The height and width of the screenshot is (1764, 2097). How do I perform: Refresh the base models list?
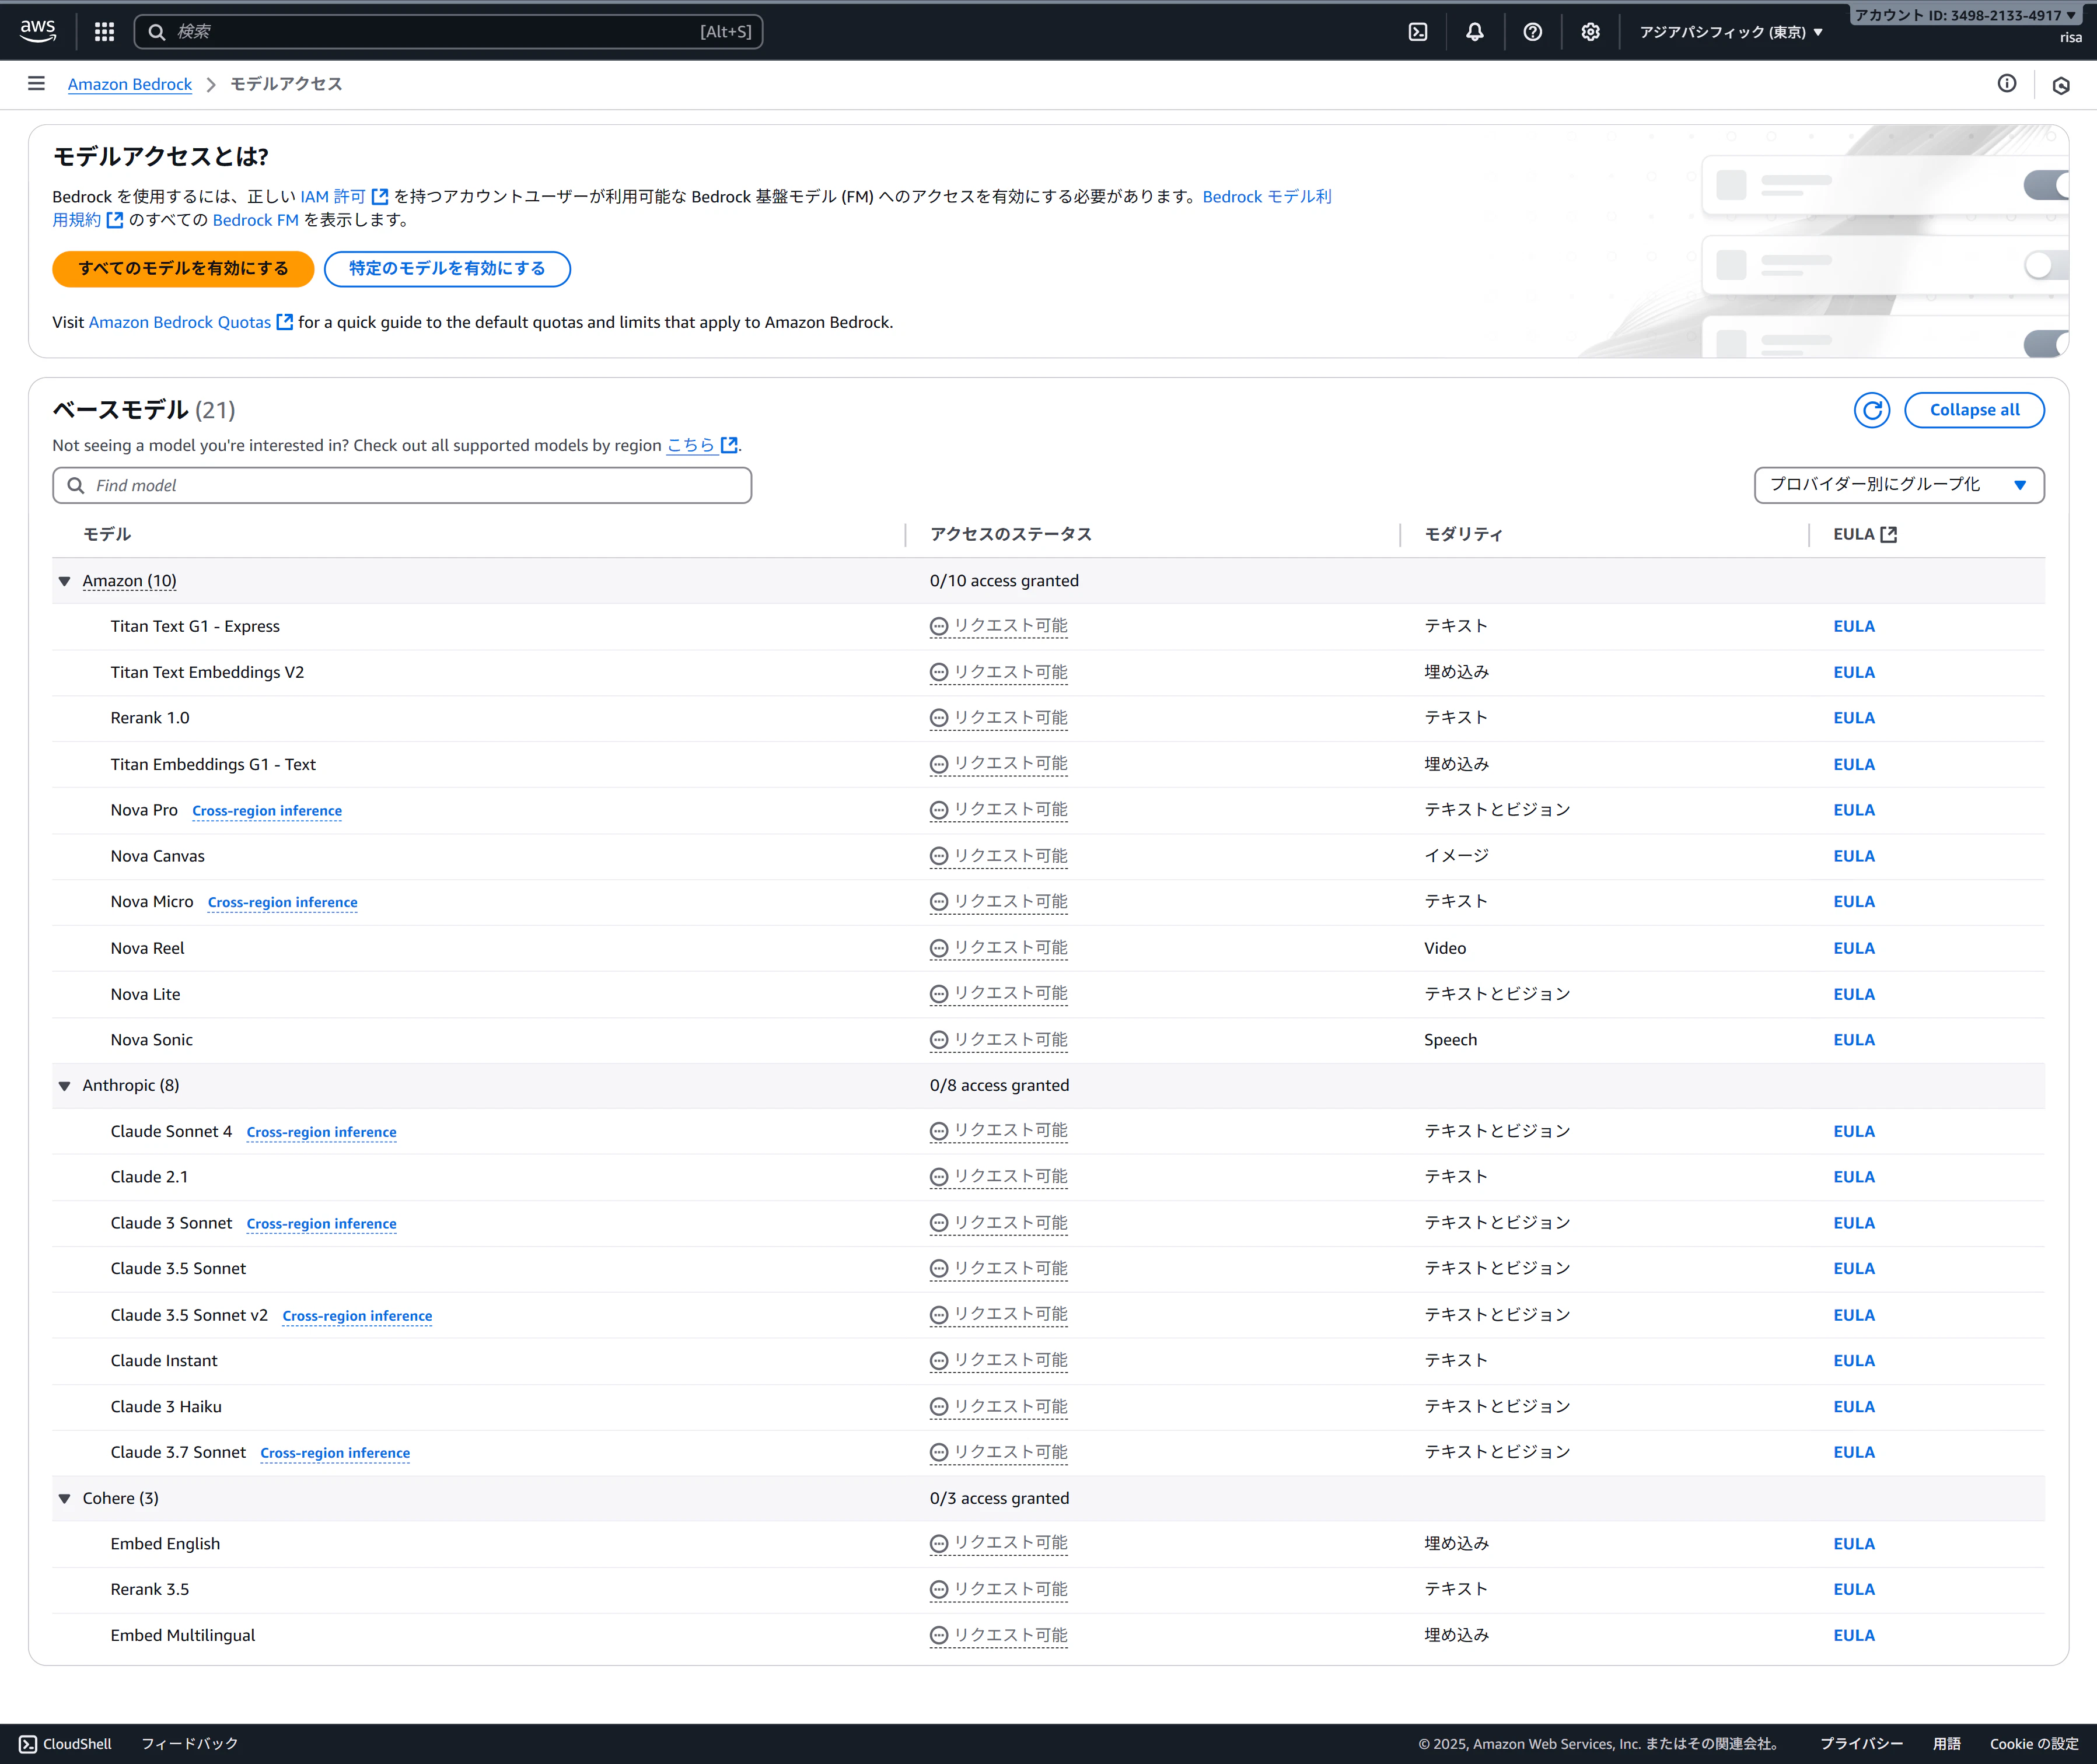tap(1872, 410)
